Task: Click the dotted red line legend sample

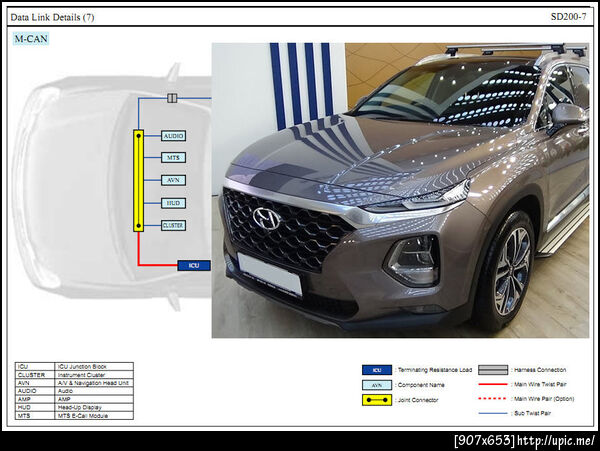Action: [493, 399]
